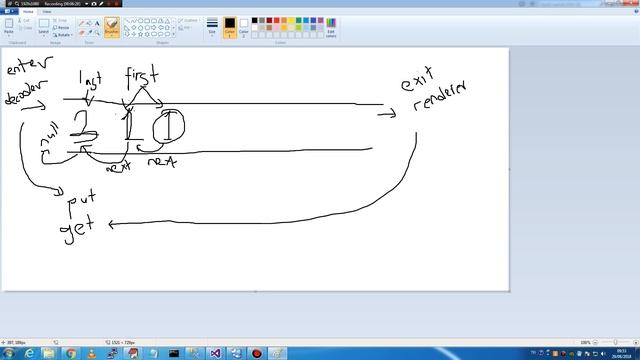Screen dimensions: 640x360
Task: Click the zoom out minus button
Action: pos(596,342)
